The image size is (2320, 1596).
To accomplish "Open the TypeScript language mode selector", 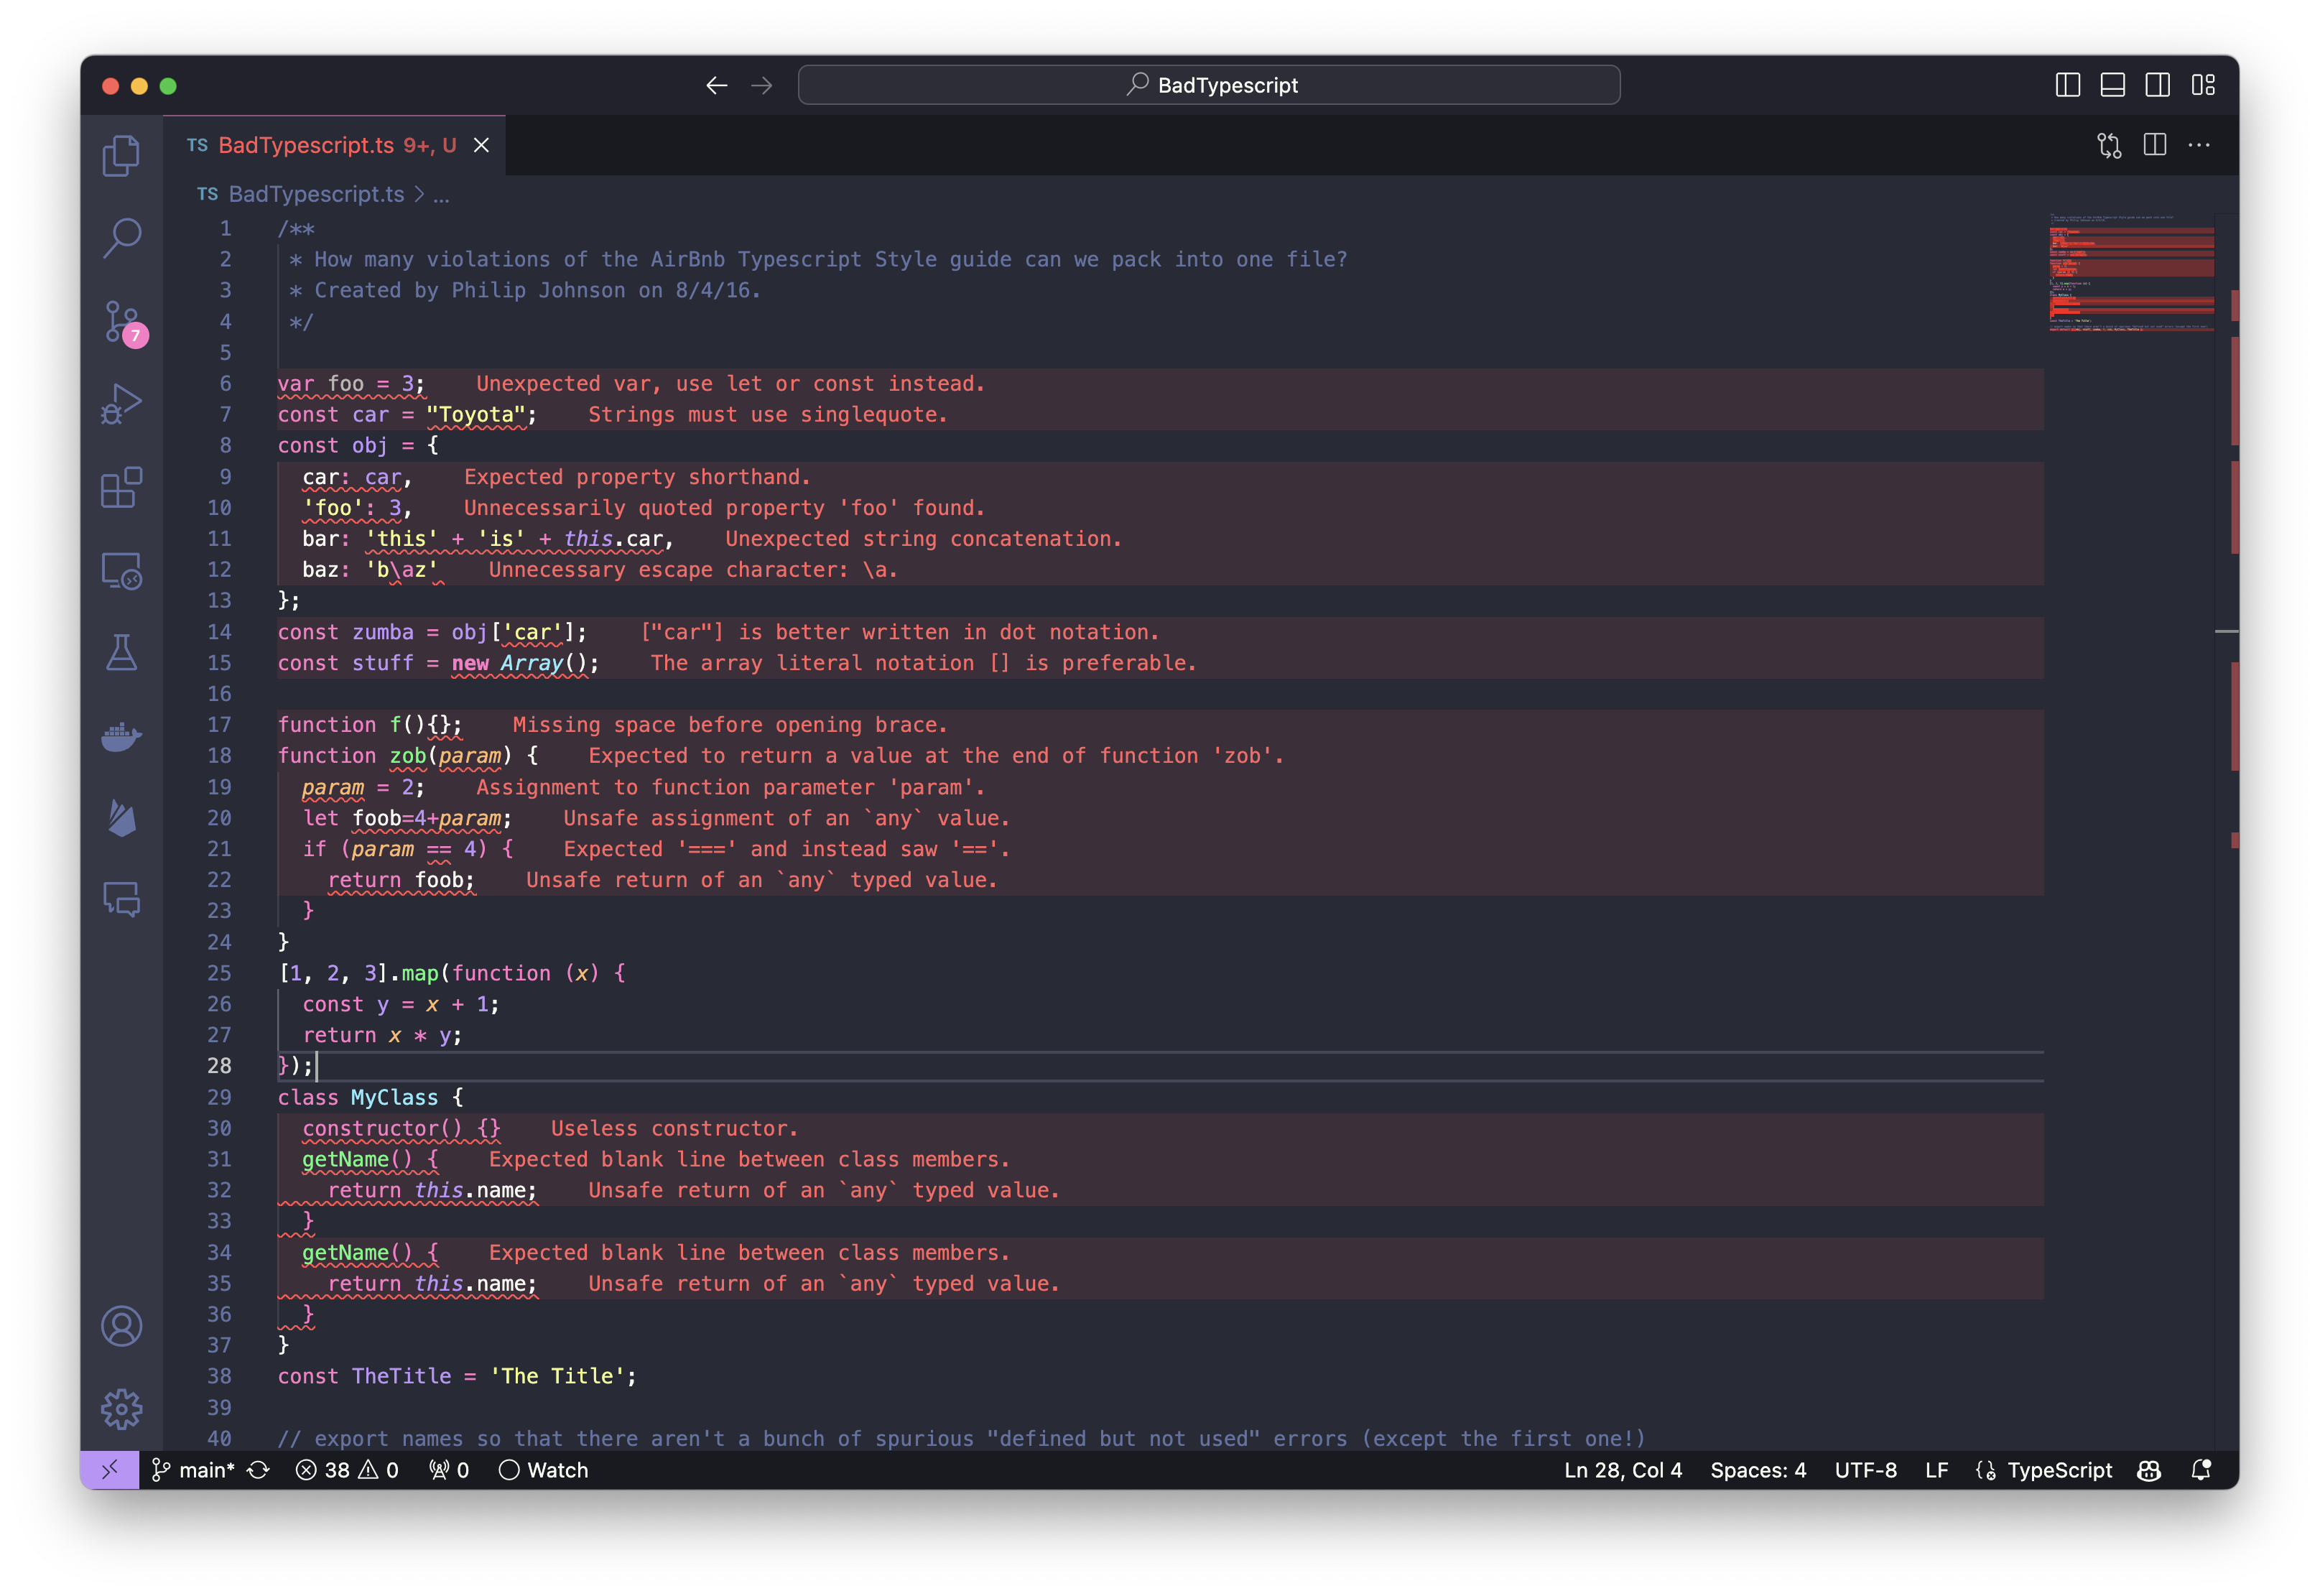I will [x=2058, y=1470].
